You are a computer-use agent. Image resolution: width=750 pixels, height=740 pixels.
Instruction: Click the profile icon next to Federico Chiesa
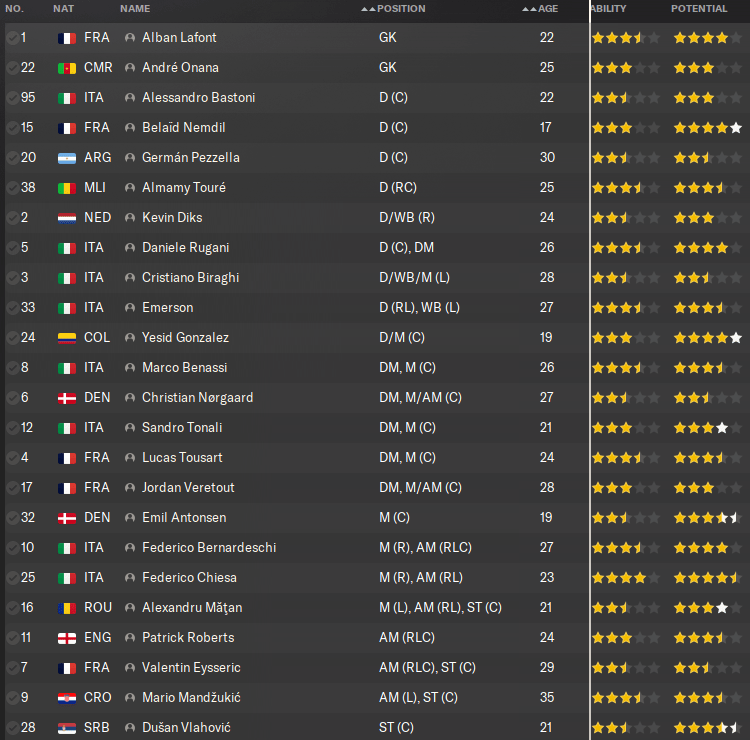[x=130, y=578]
